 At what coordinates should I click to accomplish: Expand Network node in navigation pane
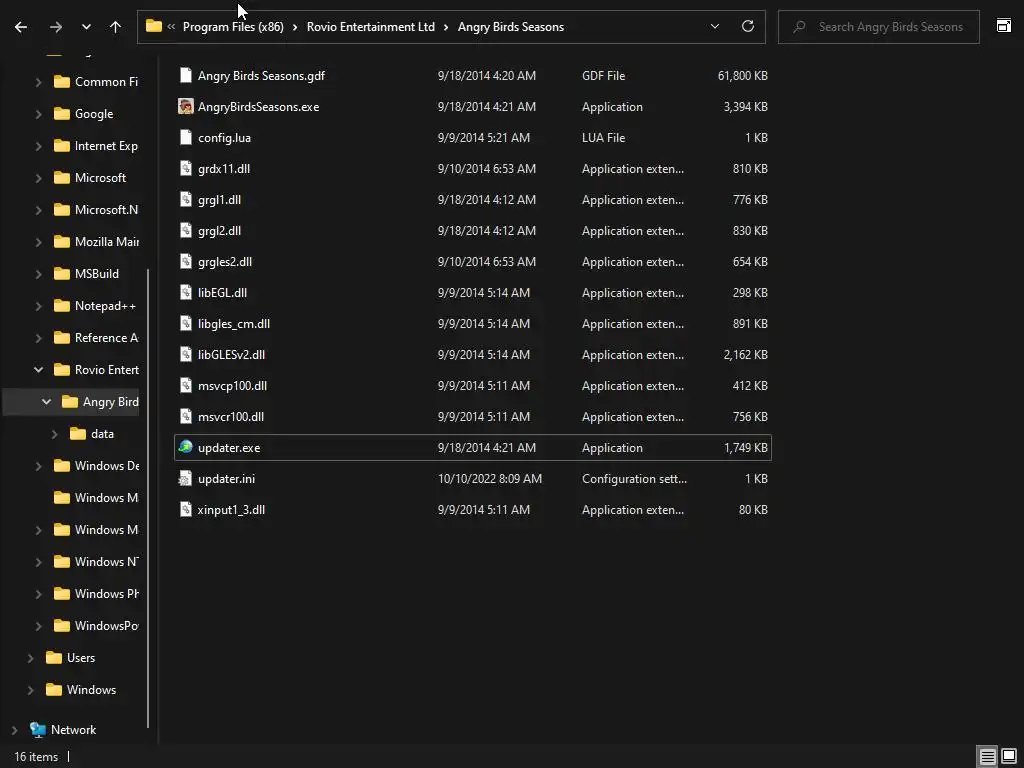click(x=14, y=730)
